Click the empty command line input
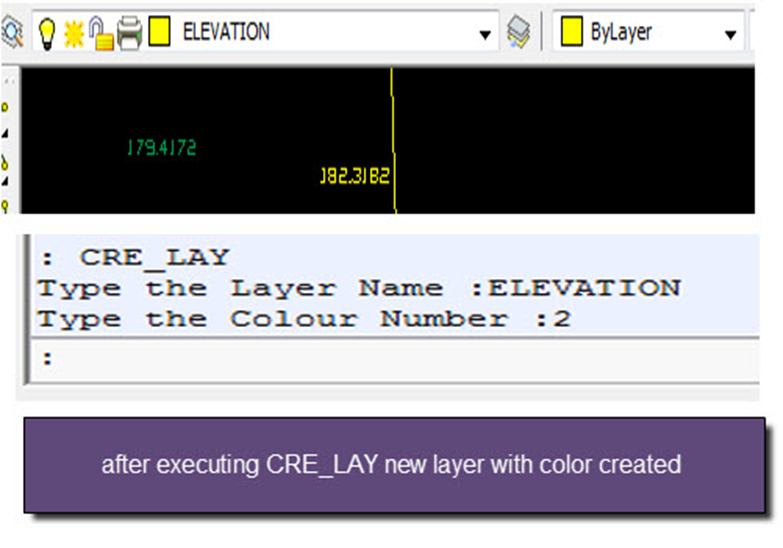Viewport: 783px width, 548px height. (400, 357)
